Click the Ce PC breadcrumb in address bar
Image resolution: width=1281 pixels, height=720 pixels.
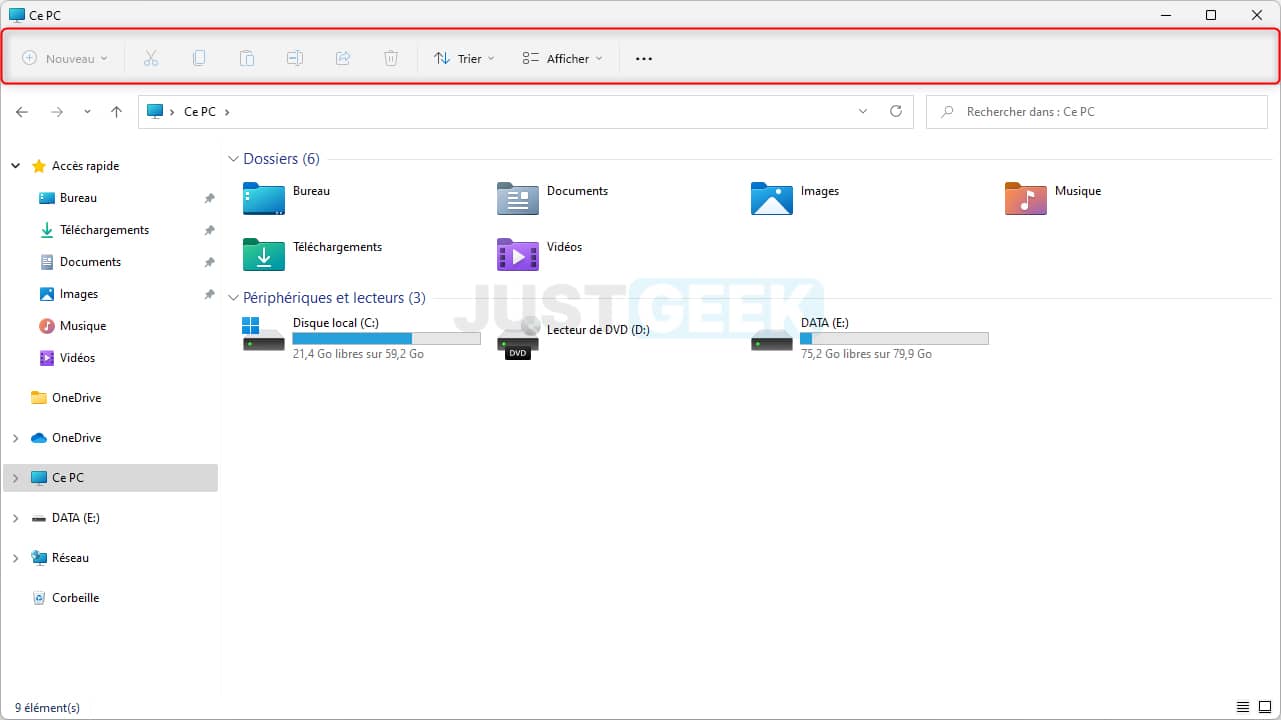(x=200, y=112)
